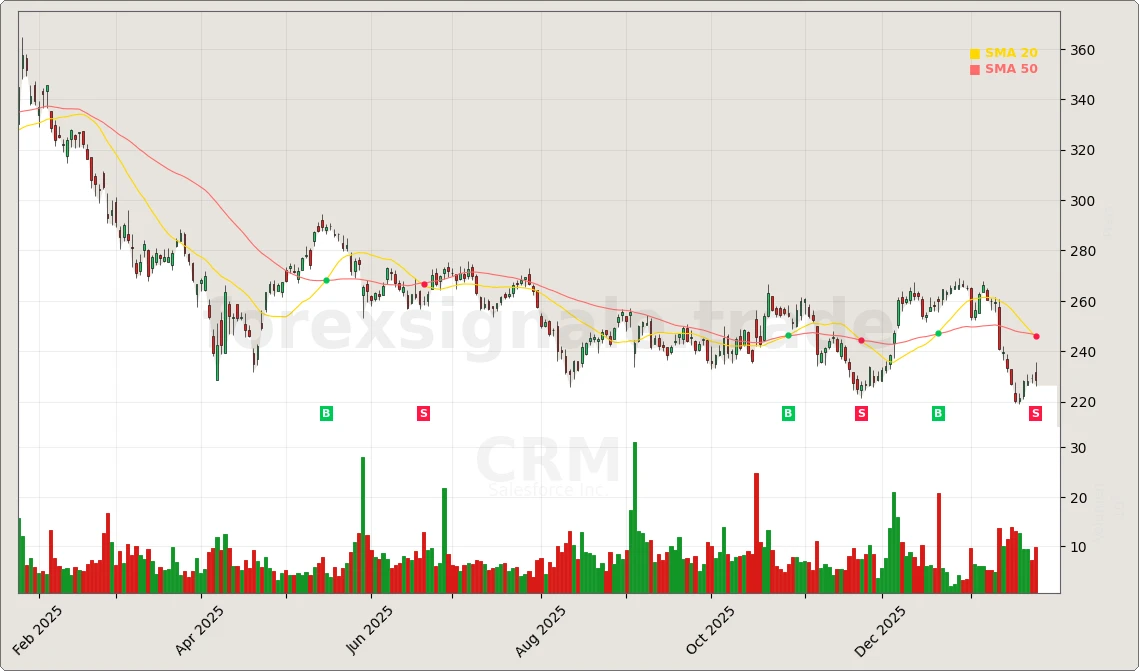Click the red SMA 50 legend swatch
Viewport: 1139px width, 671px height.
pos(973,69)
